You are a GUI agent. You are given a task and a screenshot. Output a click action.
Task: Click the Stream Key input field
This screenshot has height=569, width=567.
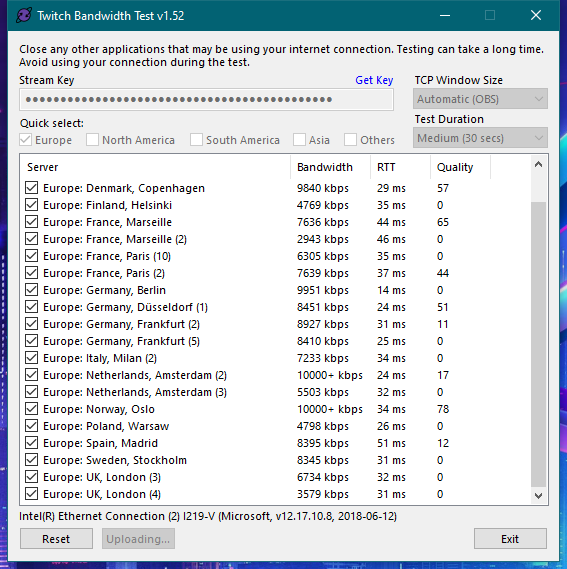click(x=206, y=99)
